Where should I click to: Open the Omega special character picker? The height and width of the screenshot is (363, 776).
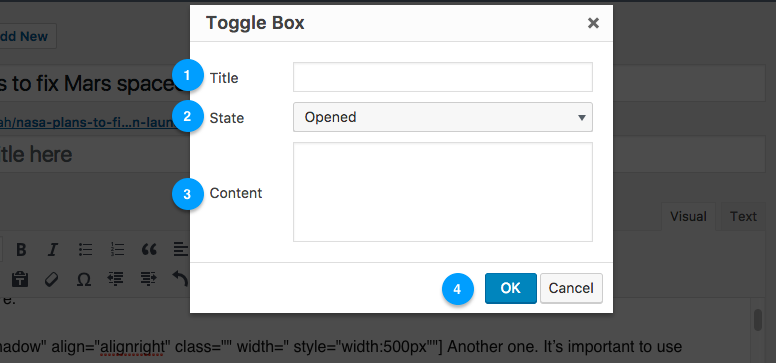[84, 280]
